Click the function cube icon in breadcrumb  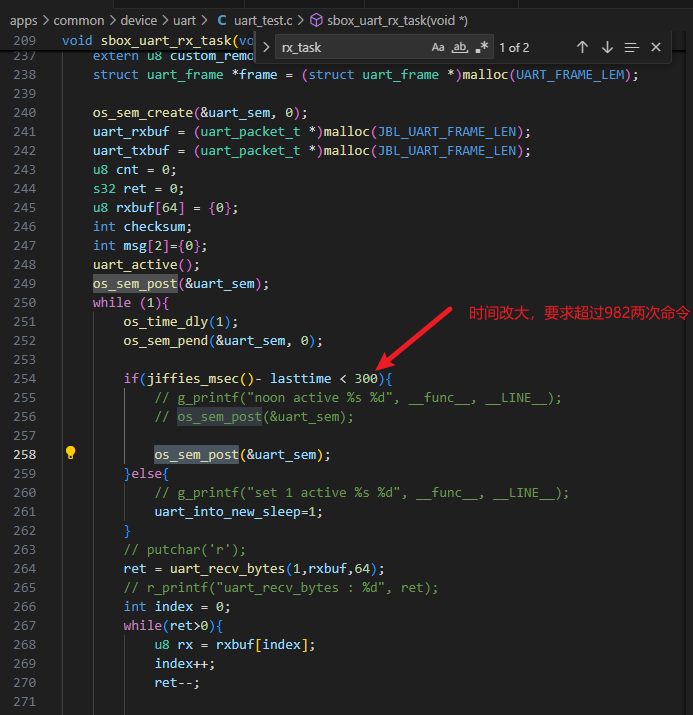click(x=316, y=21)
